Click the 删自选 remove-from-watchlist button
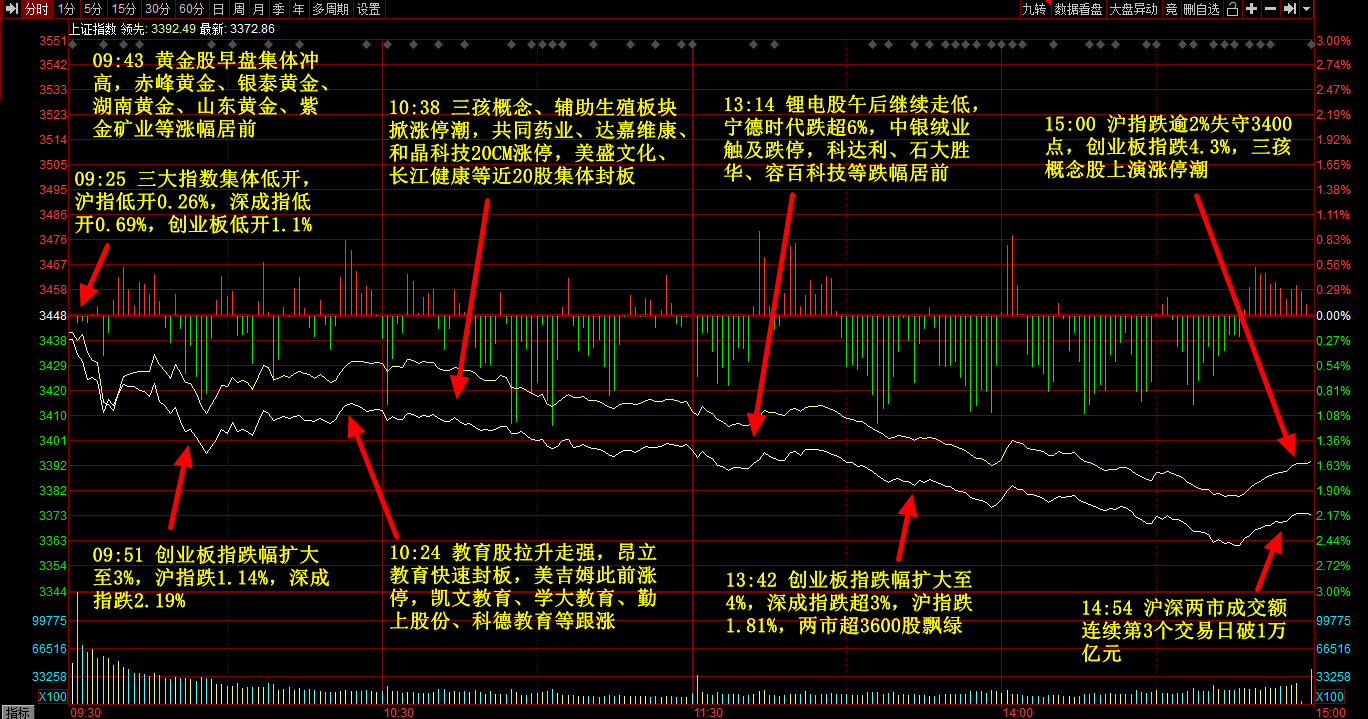Screen dimensions: 1368x719 (1201, 9)
